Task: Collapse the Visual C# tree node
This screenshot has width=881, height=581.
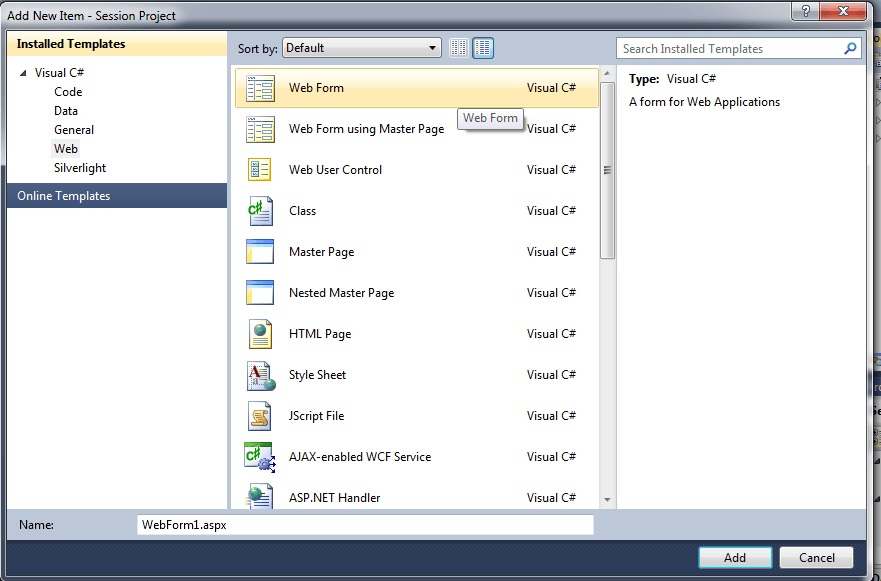Action: 23,73
